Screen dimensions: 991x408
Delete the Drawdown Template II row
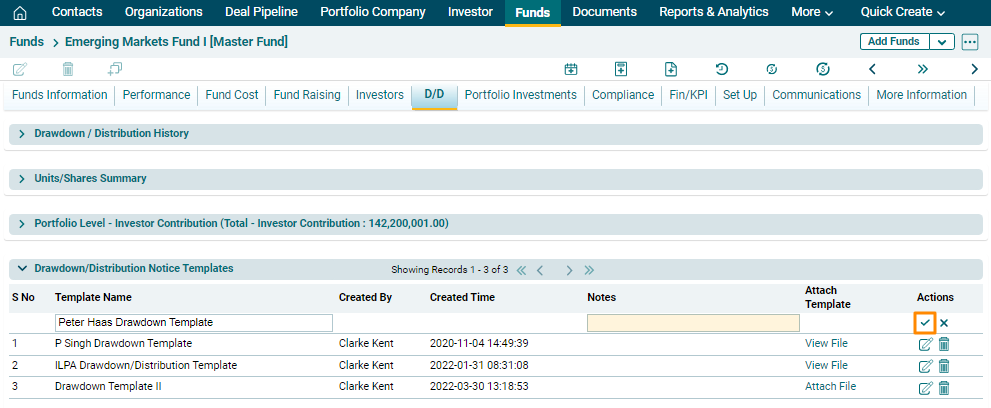coord(944,388)
